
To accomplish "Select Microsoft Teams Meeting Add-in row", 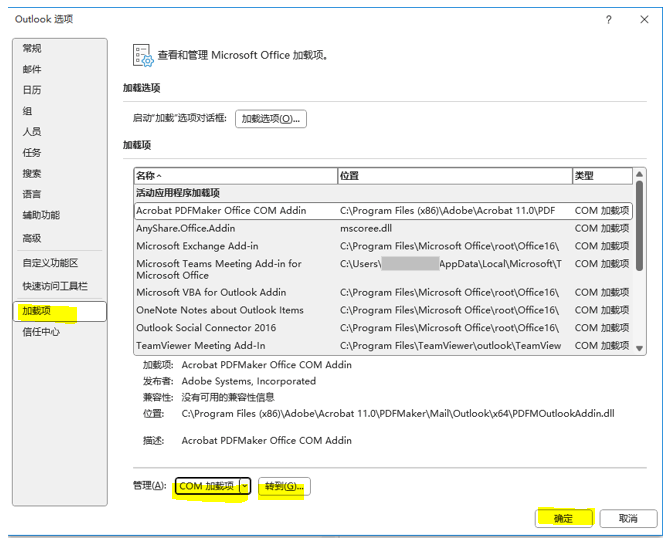I will 383,269.
